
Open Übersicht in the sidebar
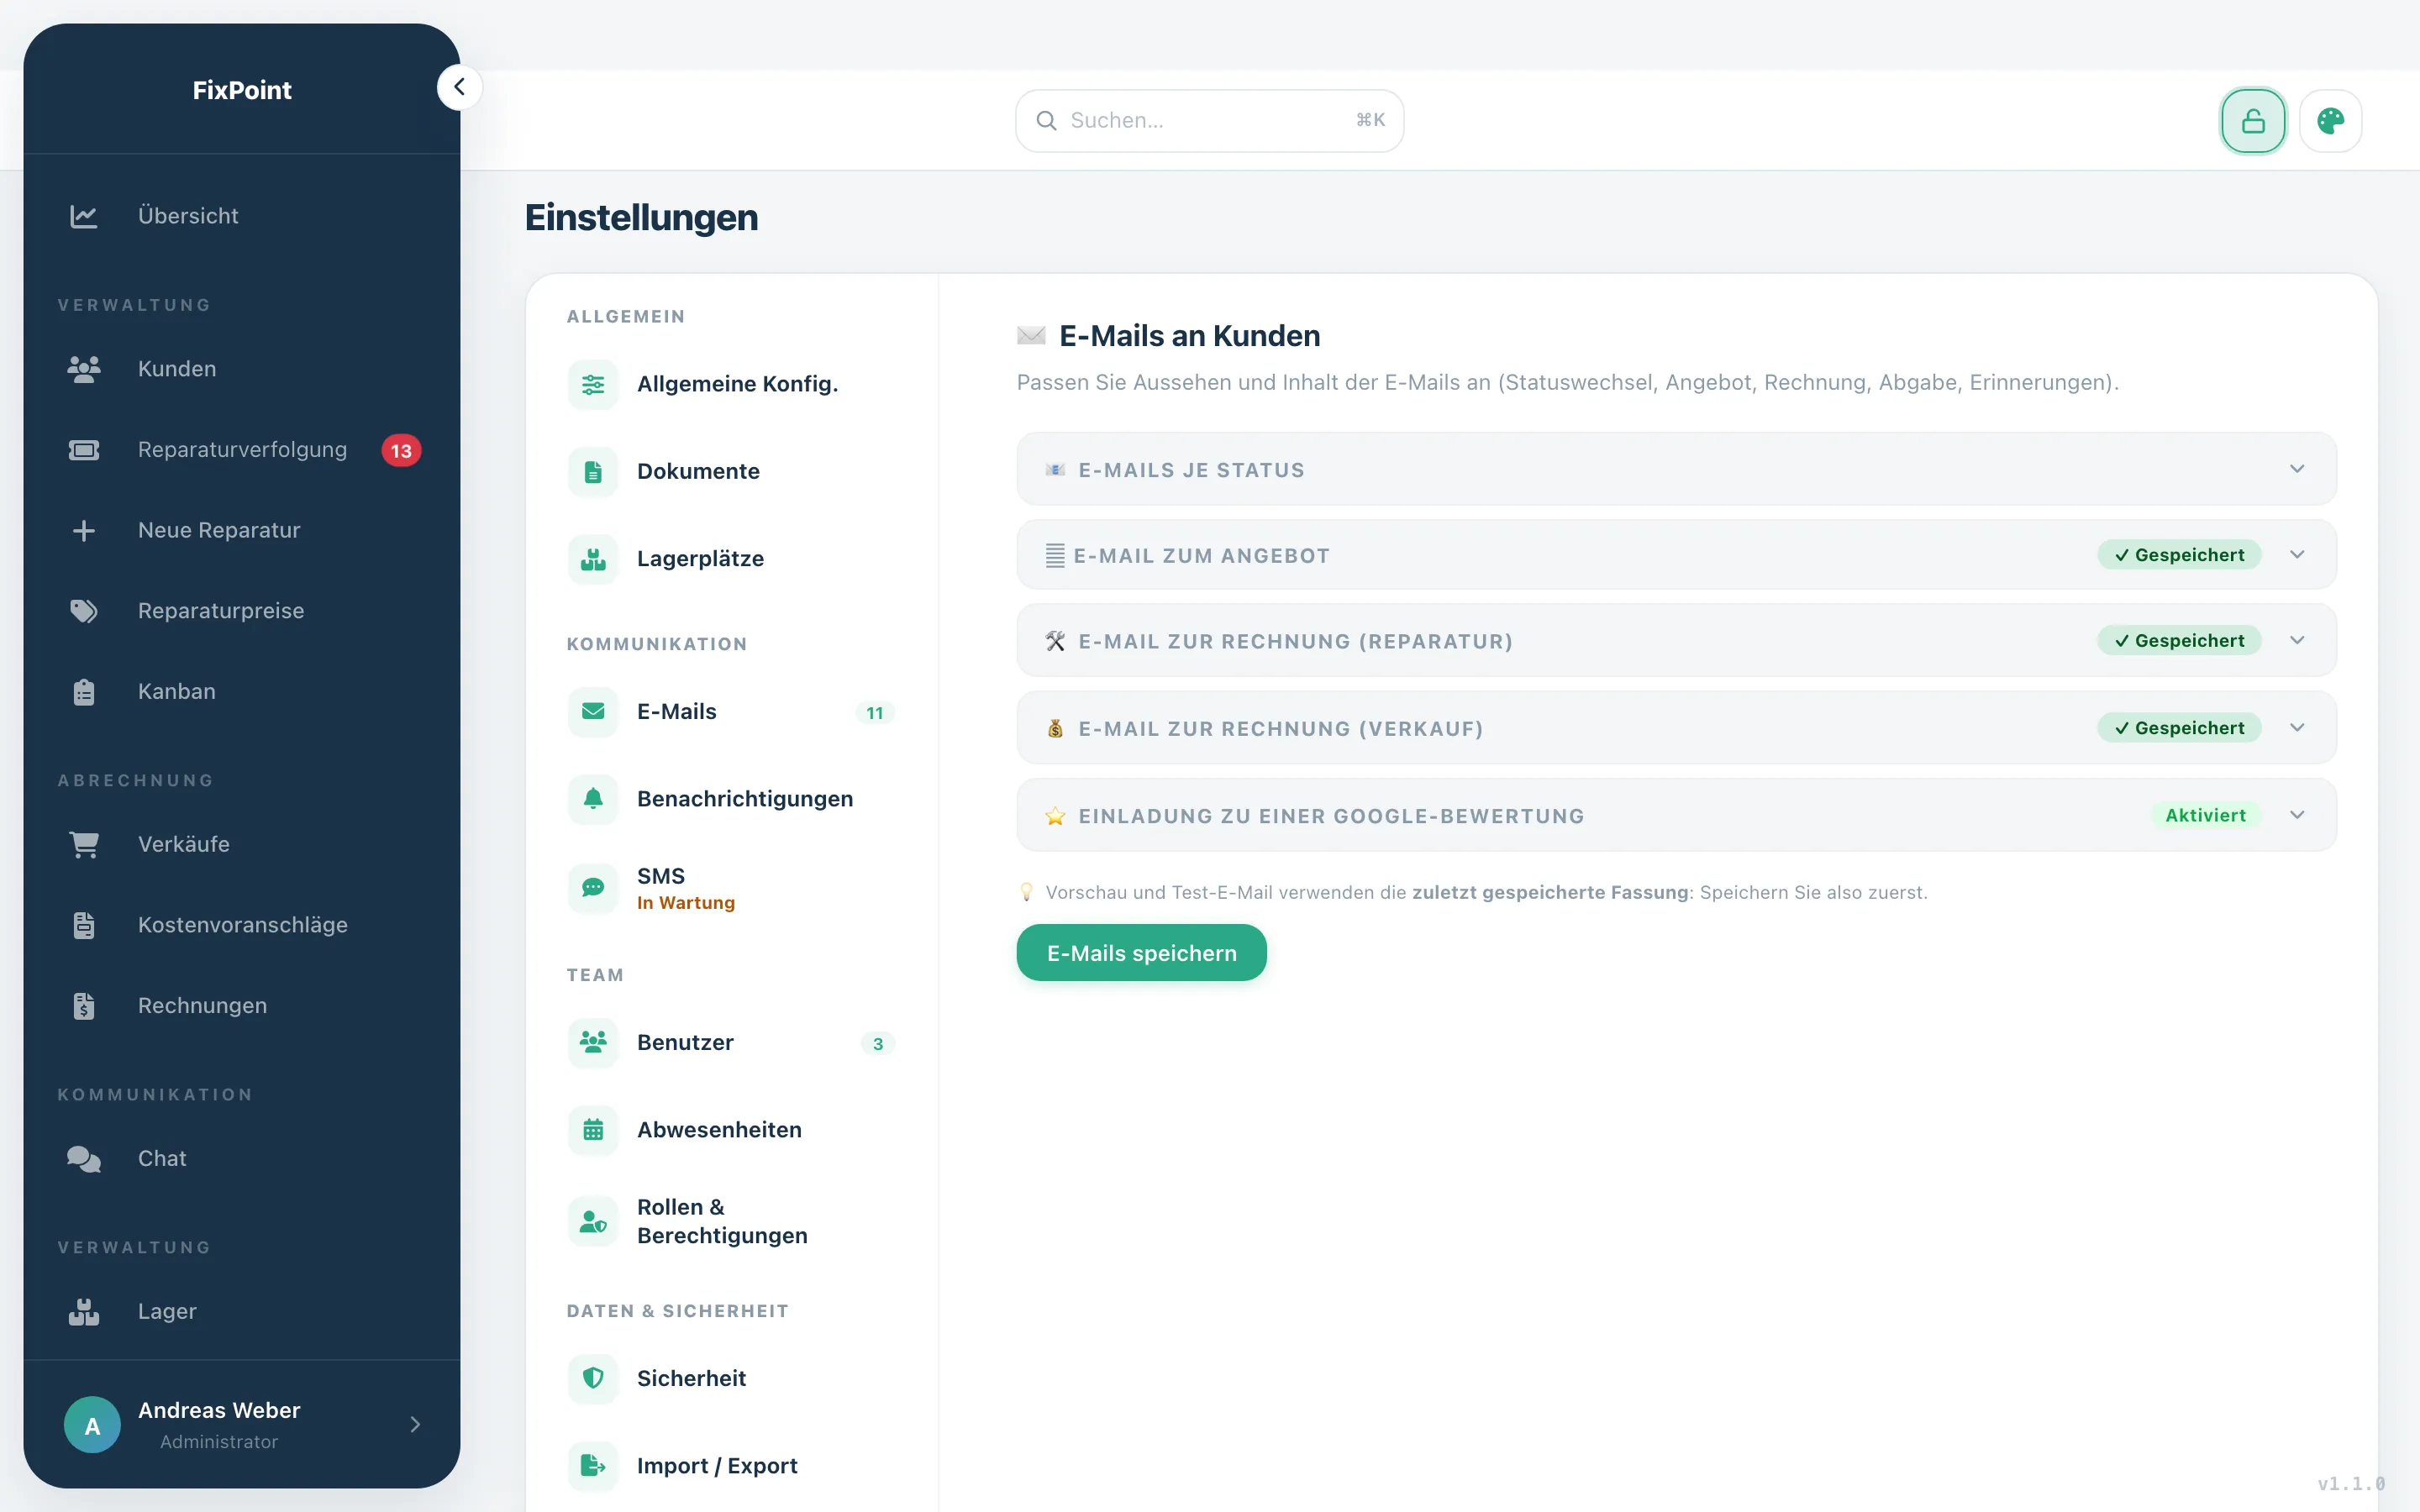click(241, 216)
